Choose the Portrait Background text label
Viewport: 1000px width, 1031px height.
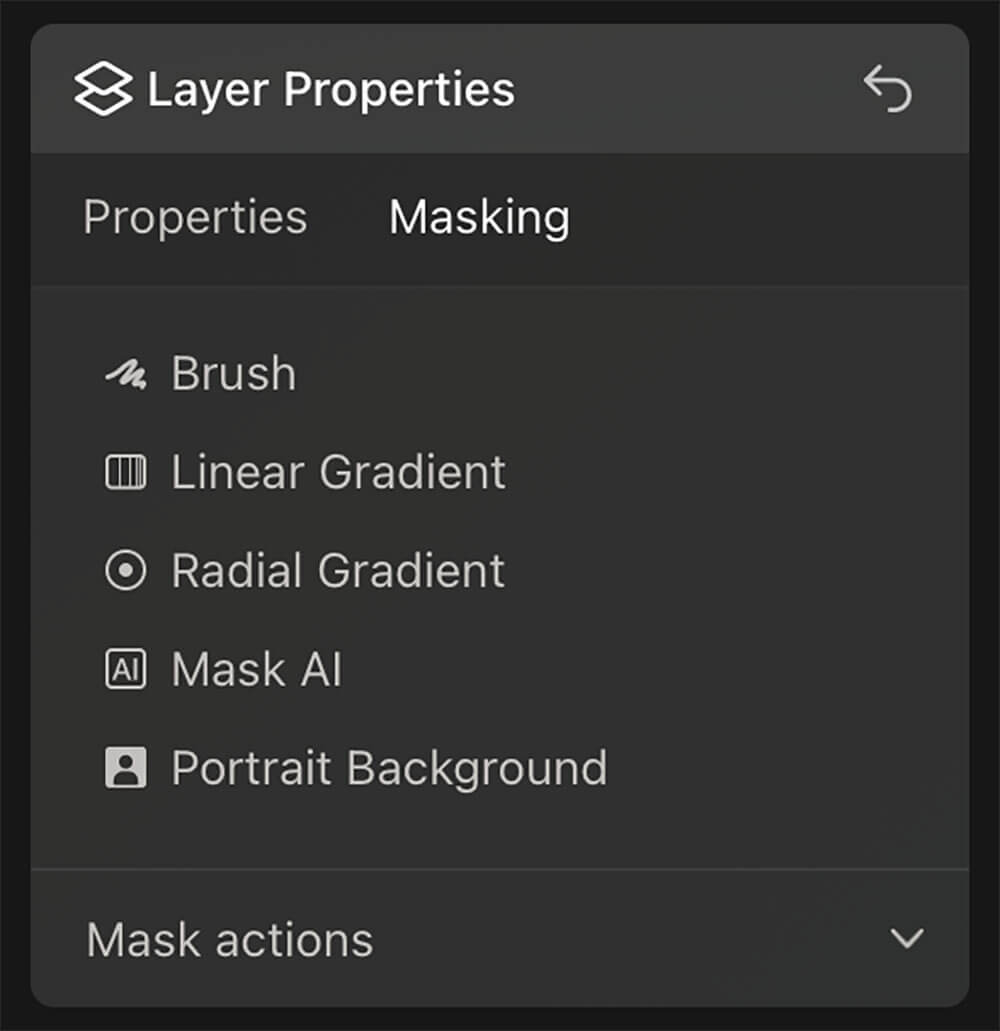point(389,768)
